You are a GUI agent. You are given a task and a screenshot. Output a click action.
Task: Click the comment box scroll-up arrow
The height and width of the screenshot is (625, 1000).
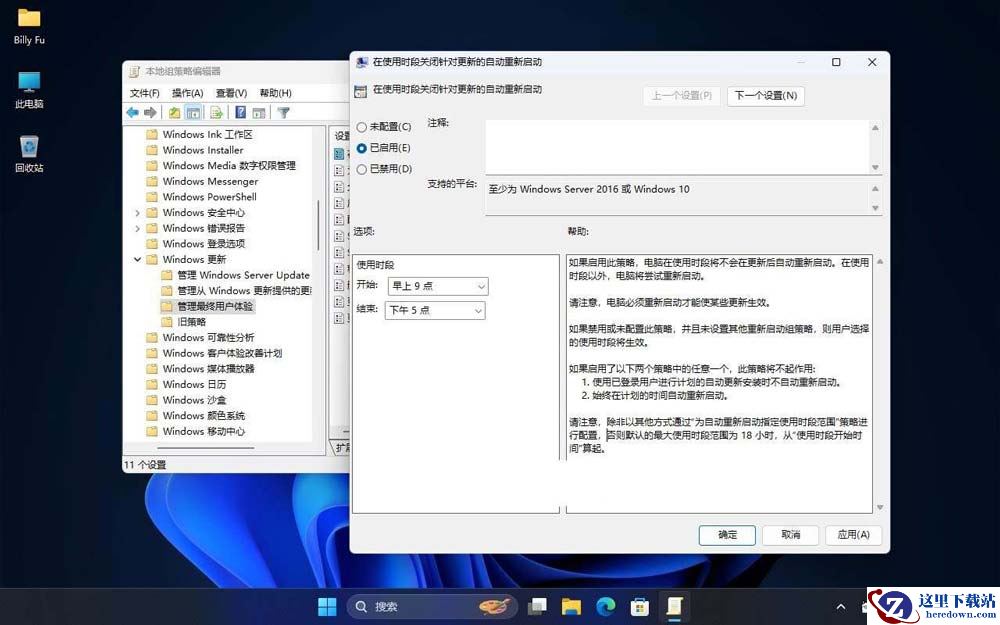(876, 128)
